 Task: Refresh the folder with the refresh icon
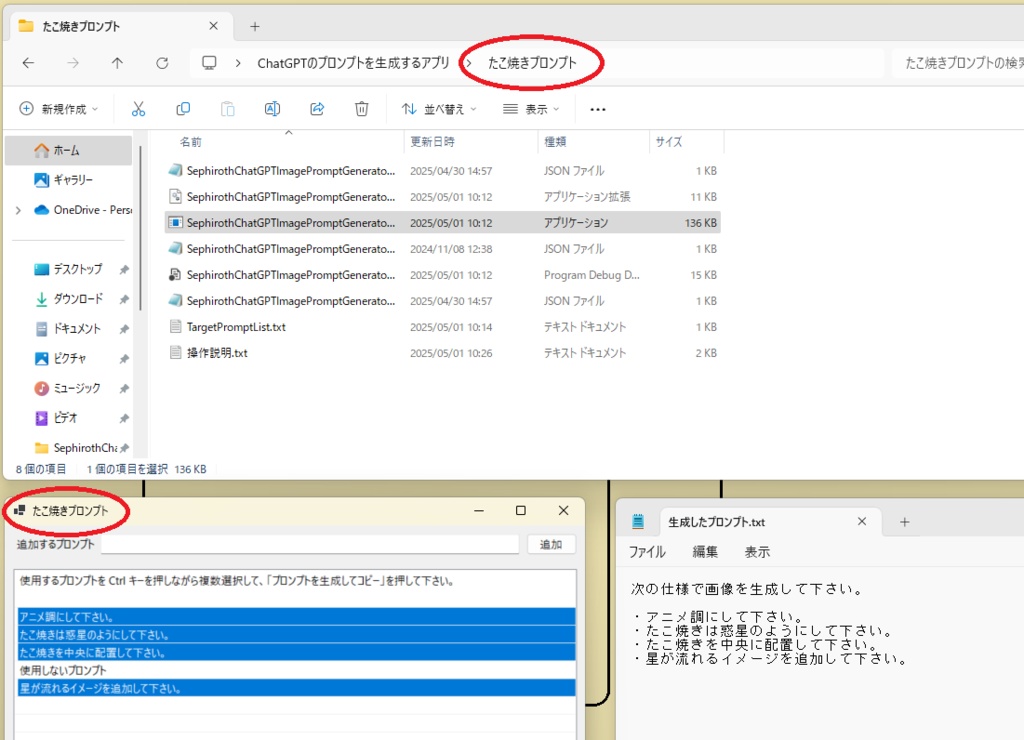point(162,61)
